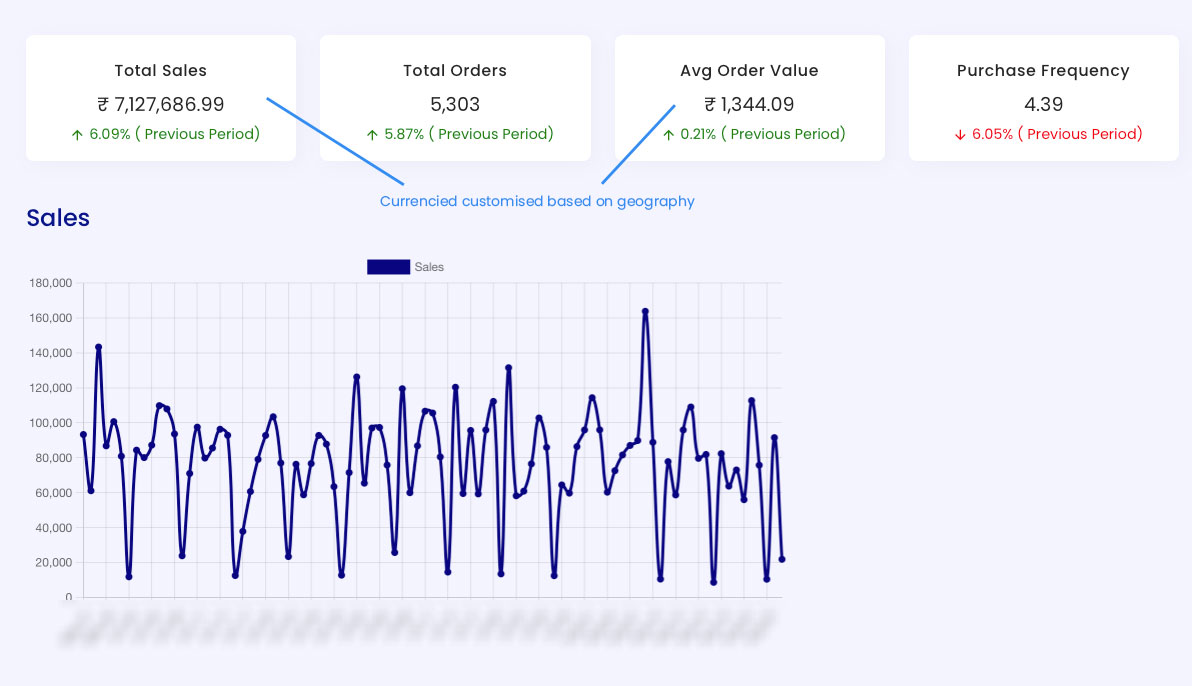The height and width of the screenshot is (686, 1192).
Task: Click the up arrow beside 5.87% in Total Orders
Action: (372, 135)
